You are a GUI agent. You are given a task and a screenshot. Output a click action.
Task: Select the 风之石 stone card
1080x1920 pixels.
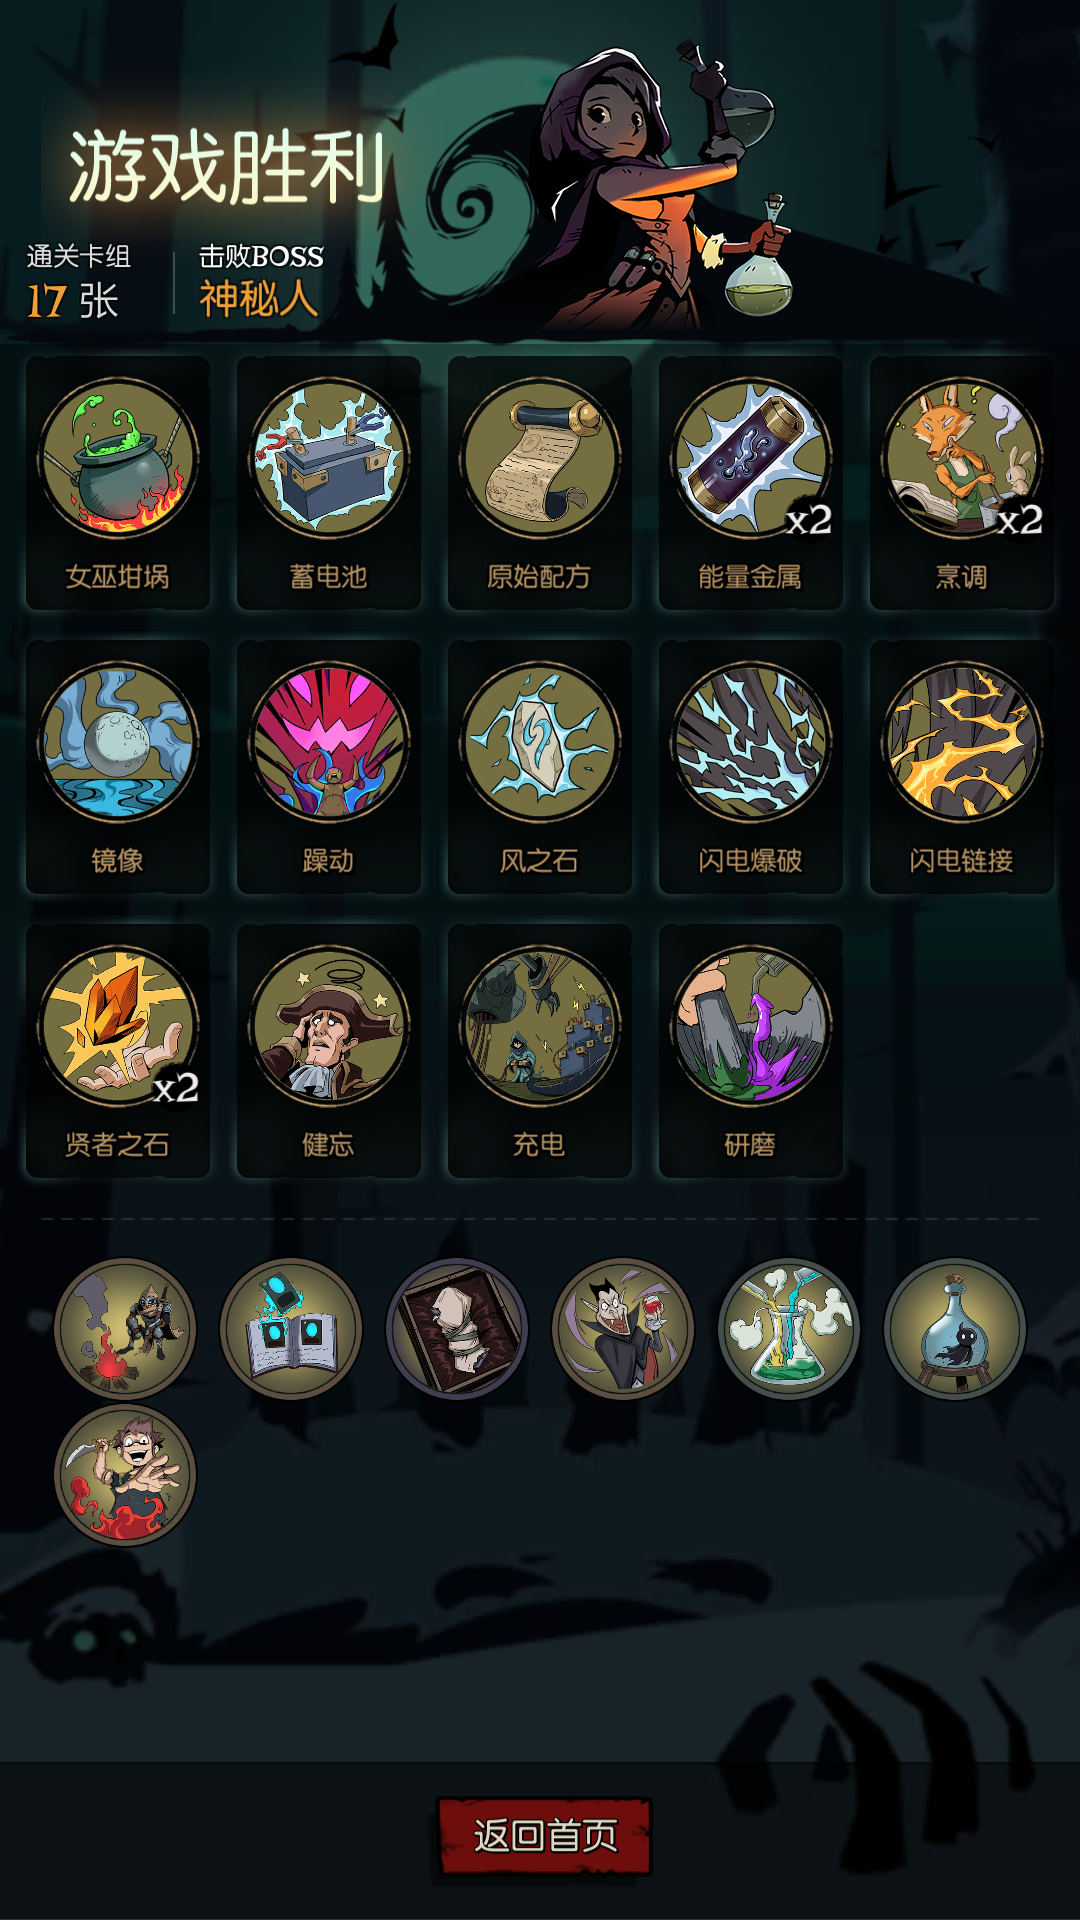pos(540,766)
